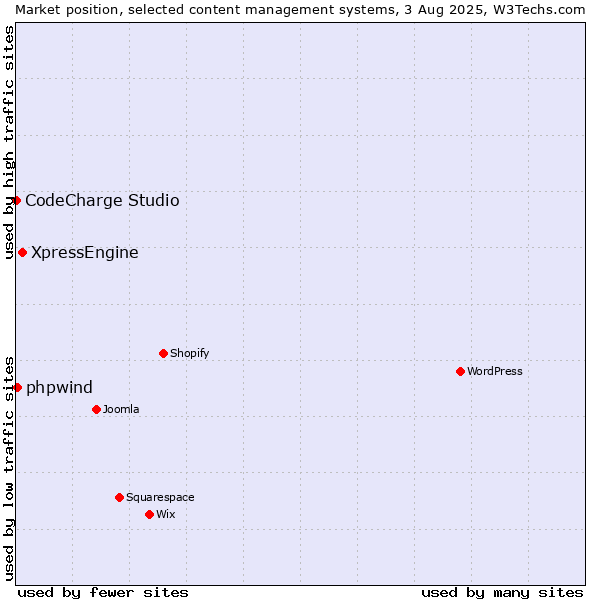Select the WordPress red marker

460,372
